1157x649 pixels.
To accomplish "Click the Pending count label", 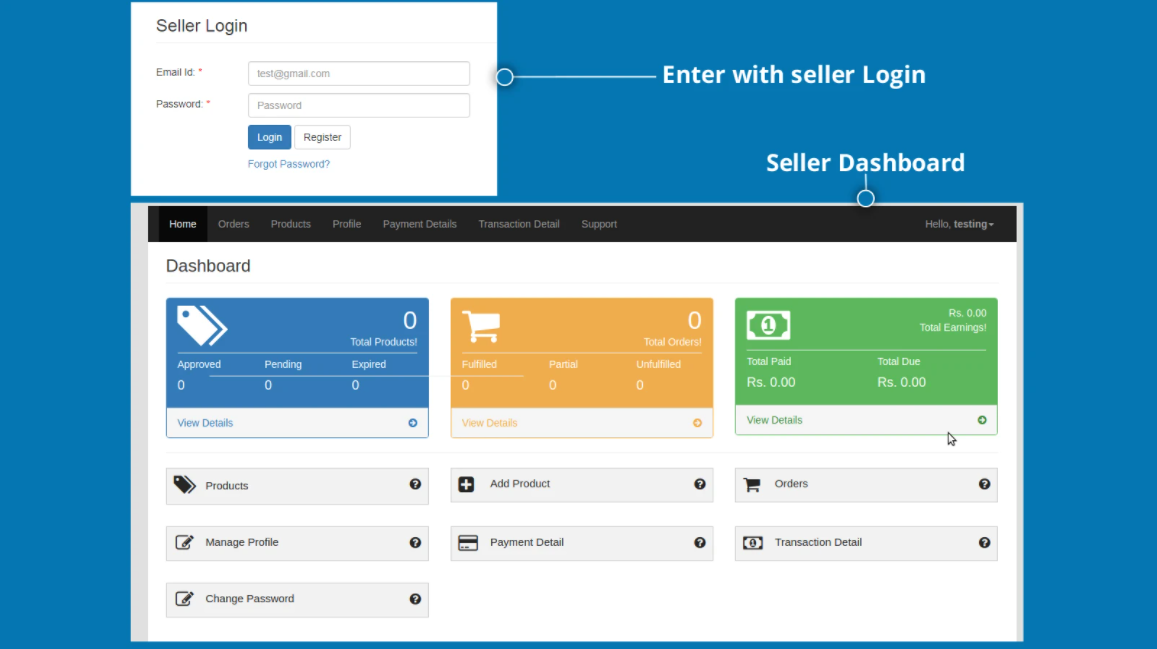I will pos(283,364).
